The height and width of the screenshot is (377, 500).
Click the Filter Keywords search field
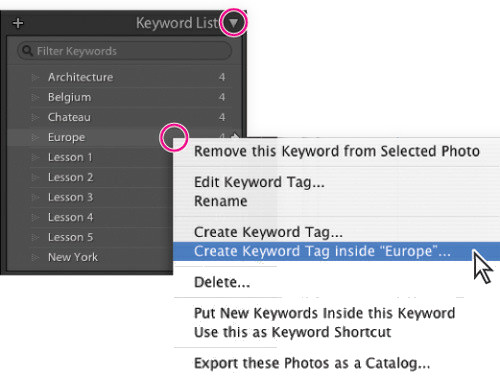pyautogui.click(x=124, y=51)
